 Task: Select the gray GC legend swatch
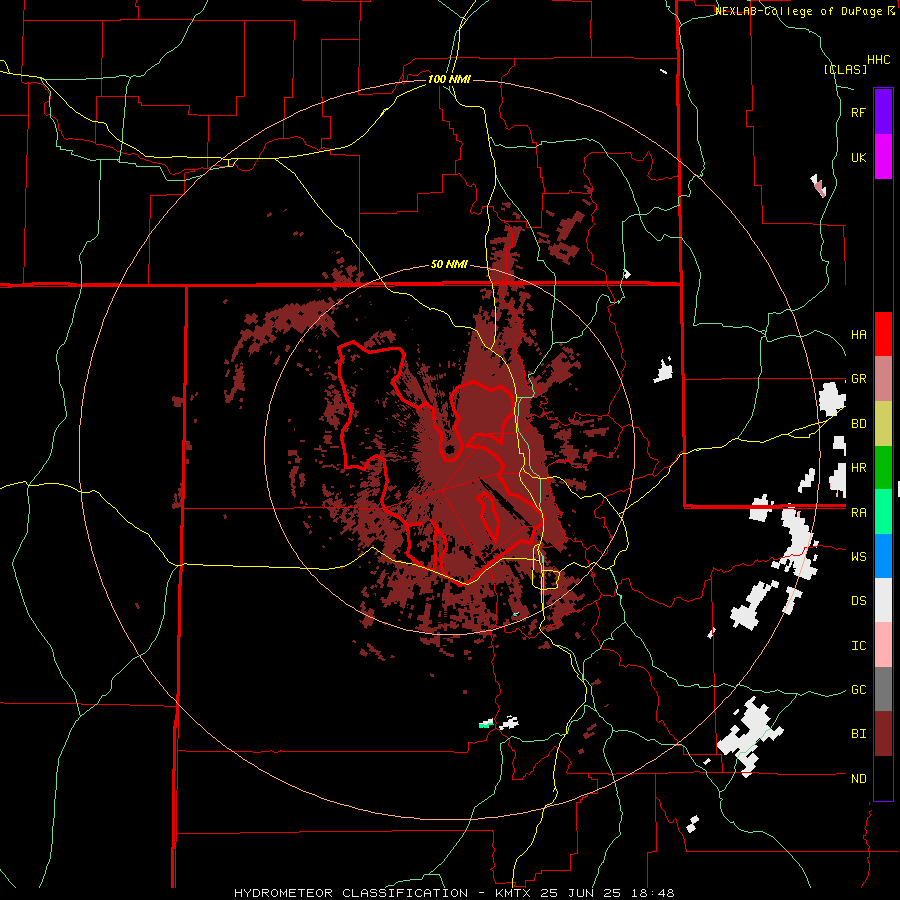pyautogui.click(x=883, y=690)
